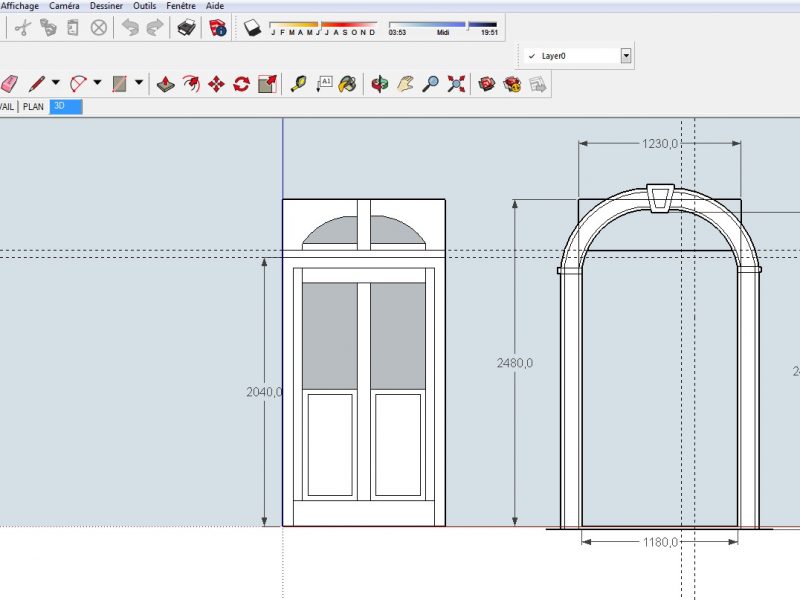Screen dimensions: 800x600
Task: Click the 2480,0 dimension label
Action: click(x=515, y=363)
